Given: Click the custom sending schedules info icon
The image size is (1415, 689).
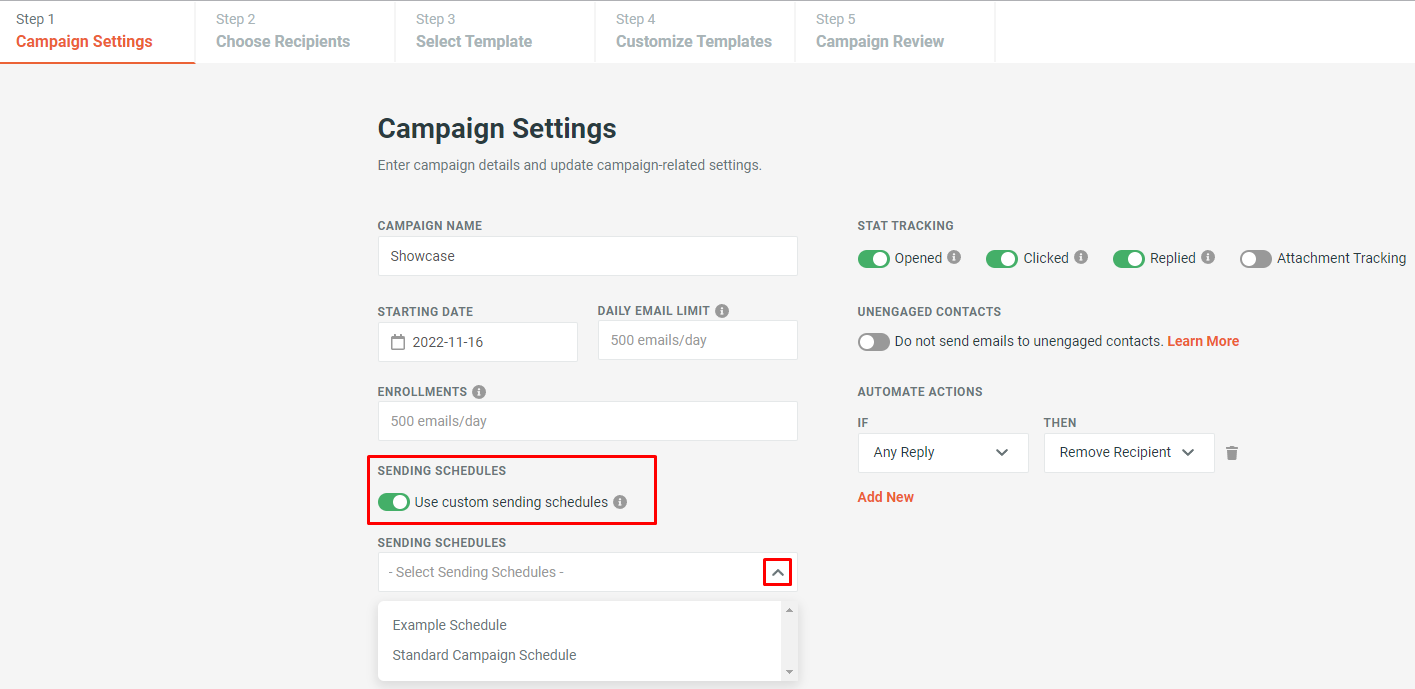Looking at the screenshot, I should (x=620, y=502).
